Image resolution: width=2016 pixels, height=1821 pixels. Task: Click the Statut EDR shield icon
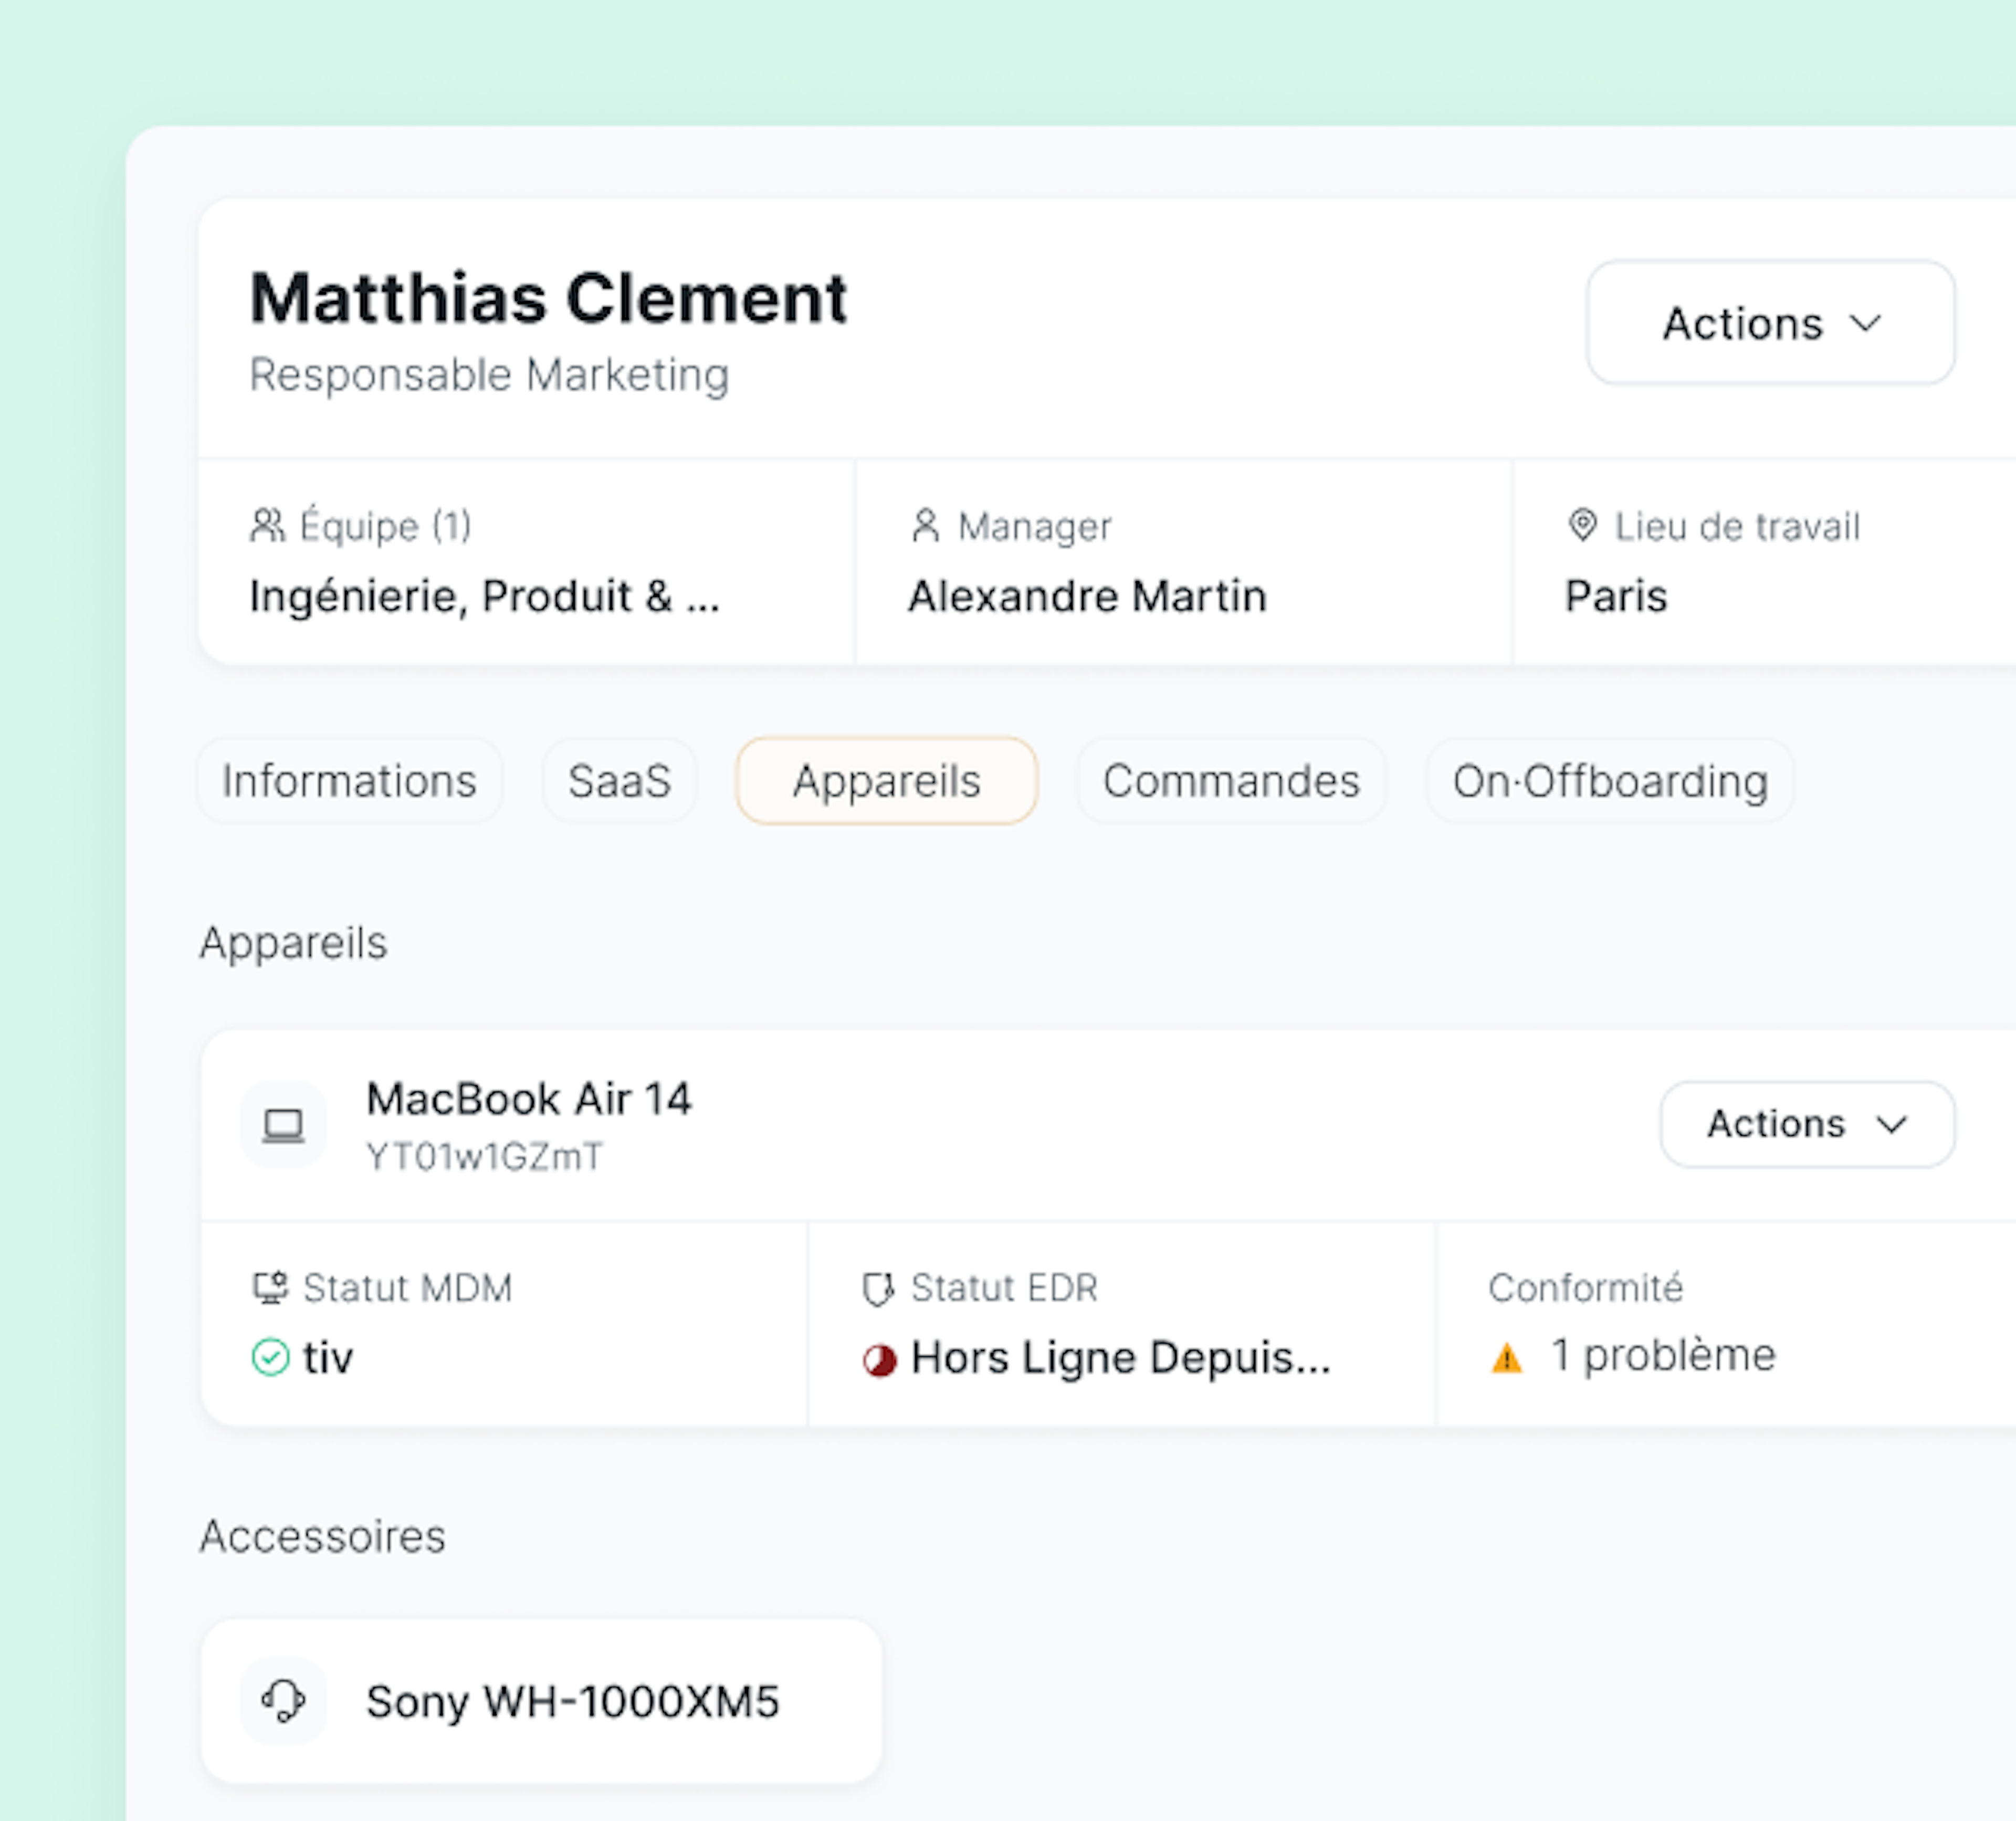(878, 1288)
